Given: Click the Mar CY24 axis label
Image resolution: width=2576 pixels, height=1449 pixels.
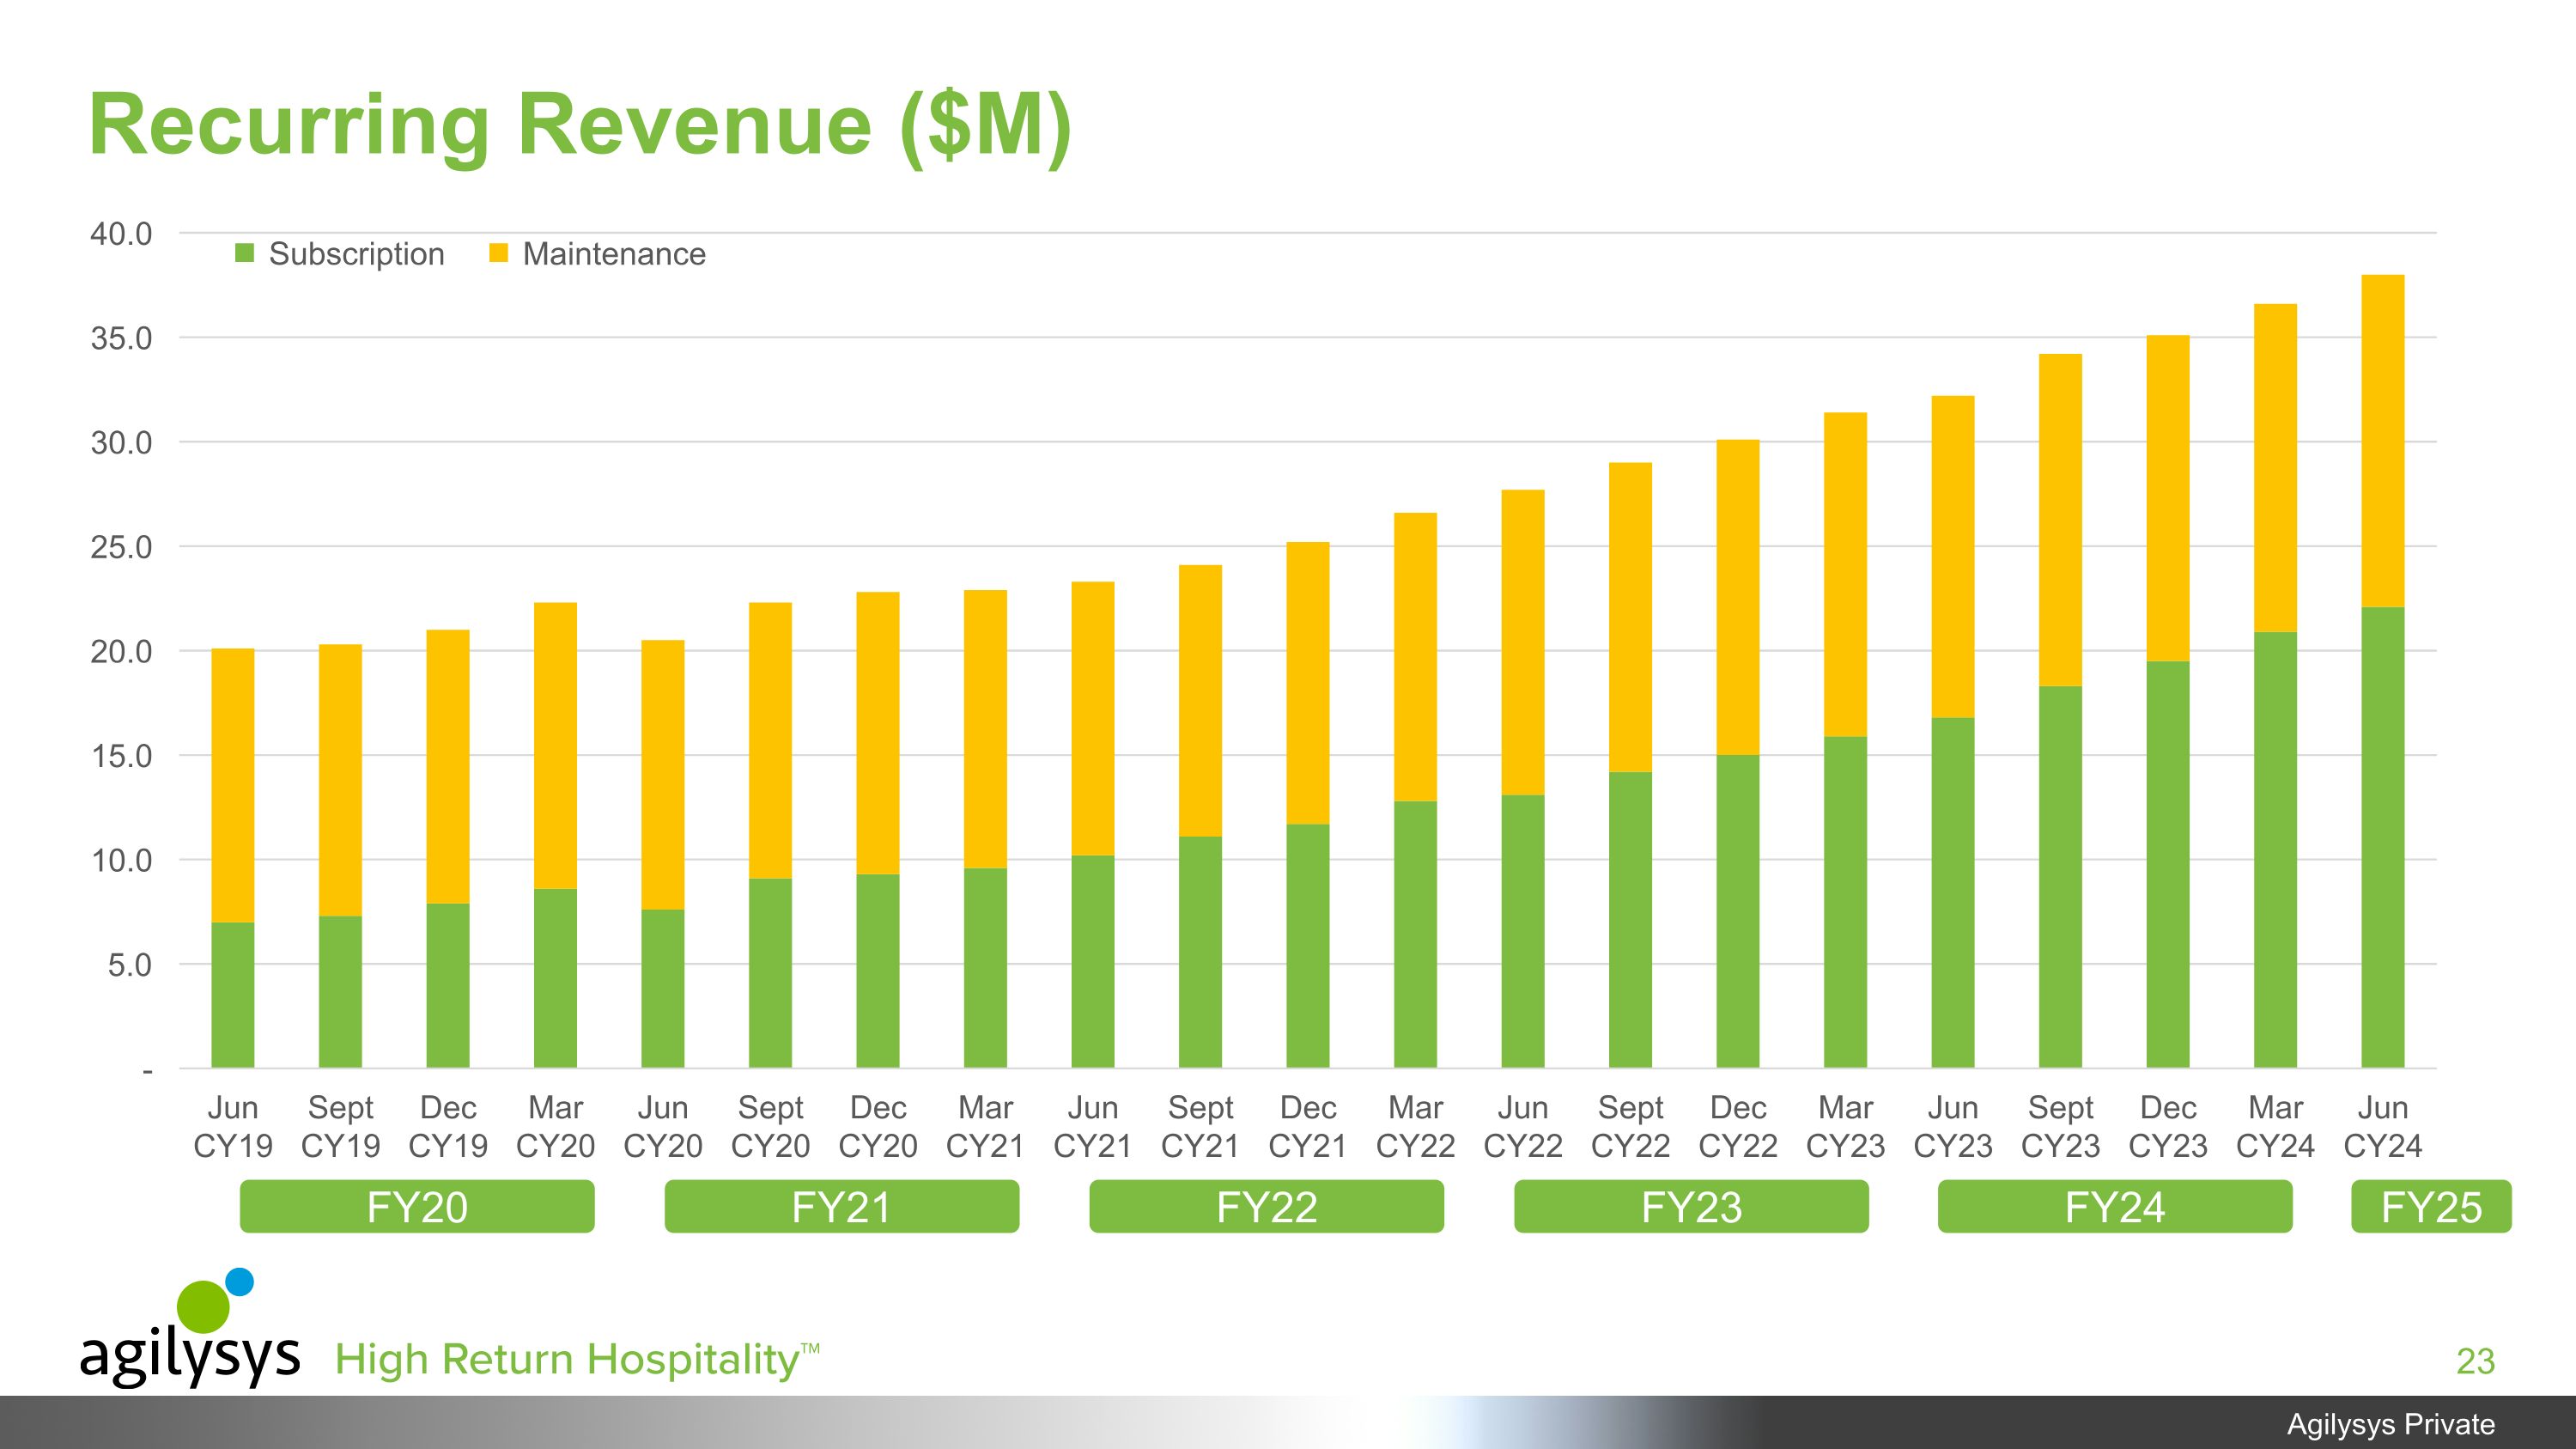Looking at the screenshot, I should [2275, 1127].
